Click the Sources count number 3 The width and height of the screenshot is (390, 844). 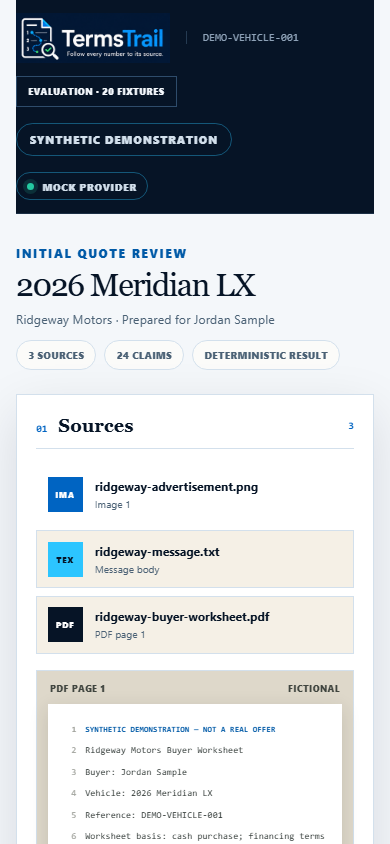[x=351, y=426]
